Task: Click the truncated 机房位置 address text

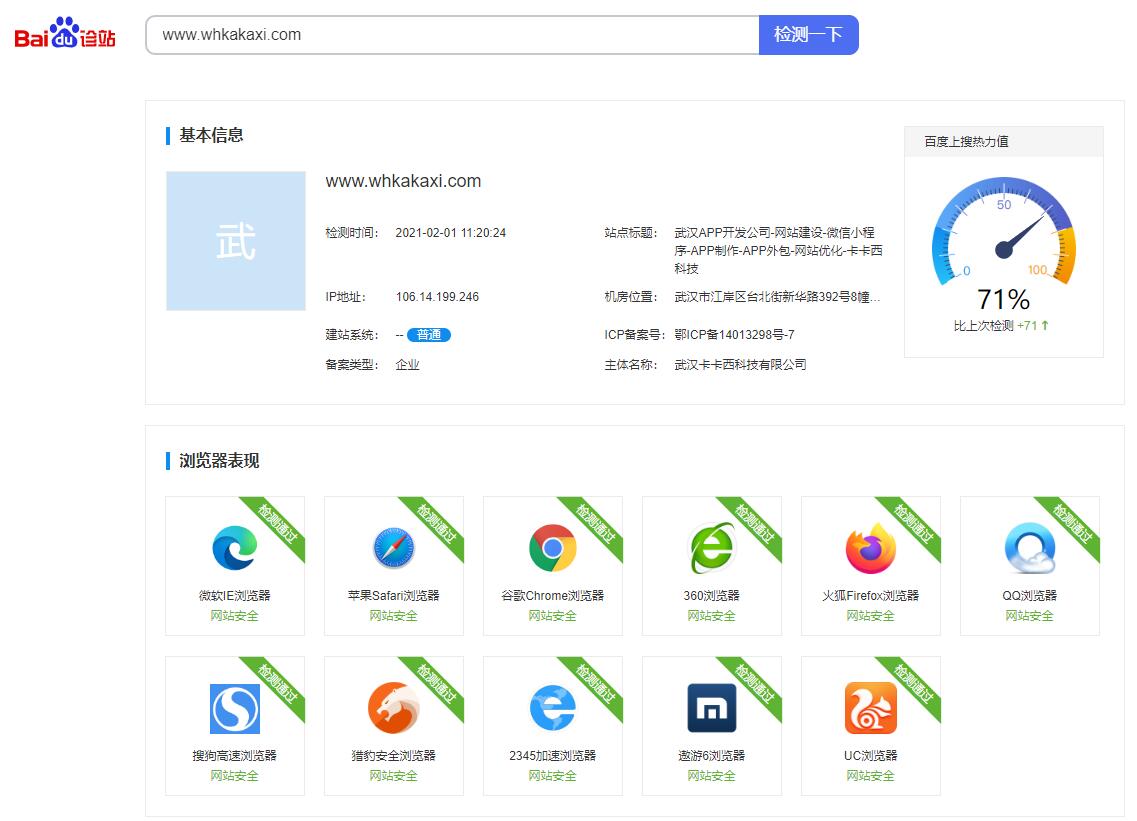Action: point(777,297)
